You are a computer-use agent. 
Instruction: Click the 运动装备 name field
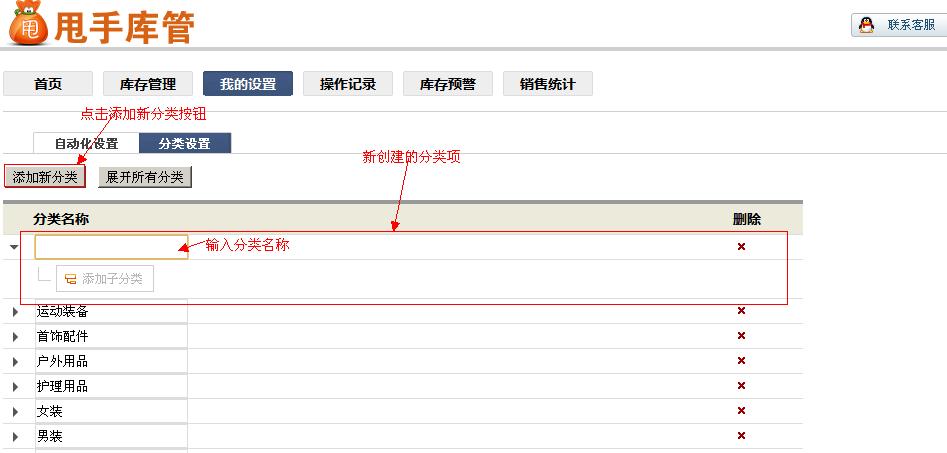pos(112,311)
